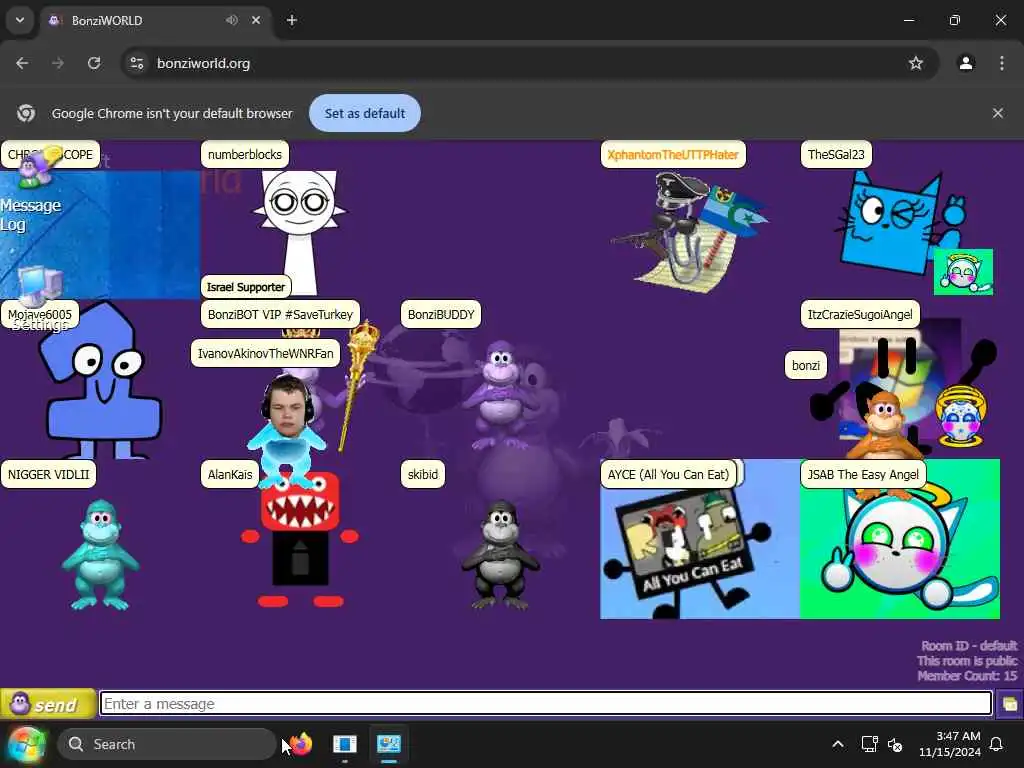The height and width of the screenshot is (768, 1024).
Task: Select the white numberblocks character
Action: (300, 229)
